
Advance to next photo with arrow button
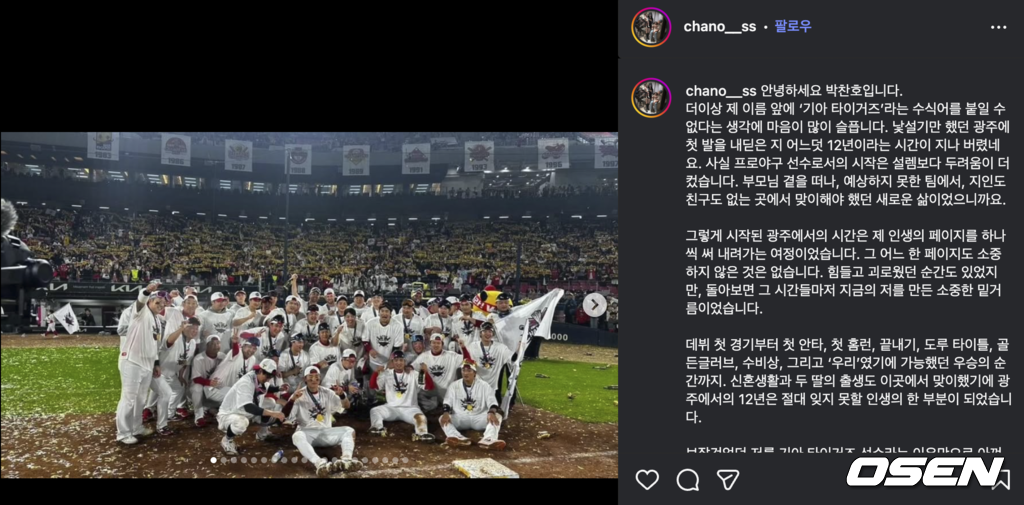tap(594, 305)
